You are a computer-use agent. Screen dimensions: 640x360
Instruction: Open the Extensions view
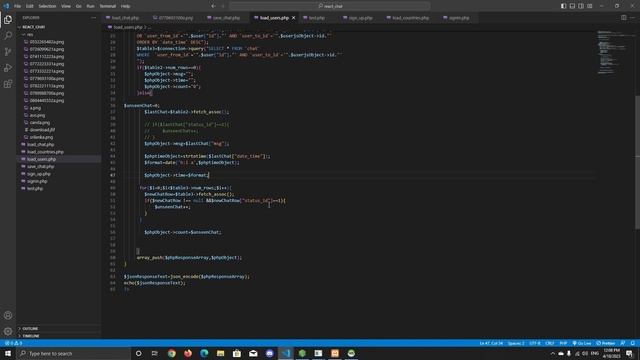click(x=8, y=84)
